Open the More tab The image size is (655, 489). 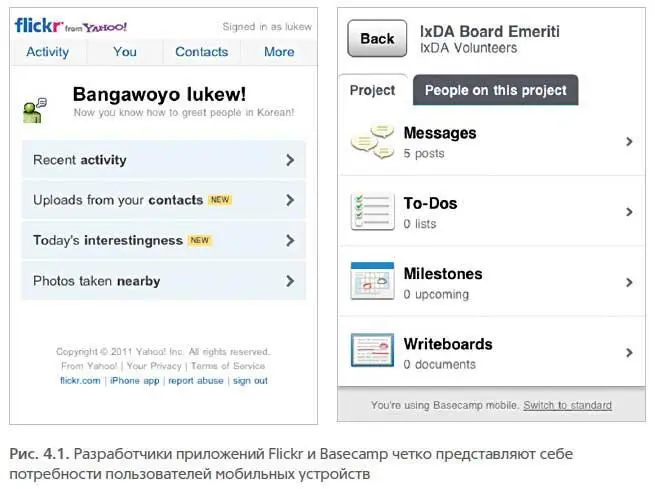tap(279, 52)
